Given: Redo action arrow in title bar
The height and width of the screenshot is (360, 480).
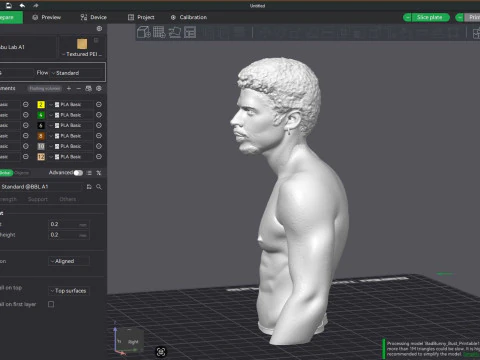Looking at the screenshot, I should click(x=36, y=5).
